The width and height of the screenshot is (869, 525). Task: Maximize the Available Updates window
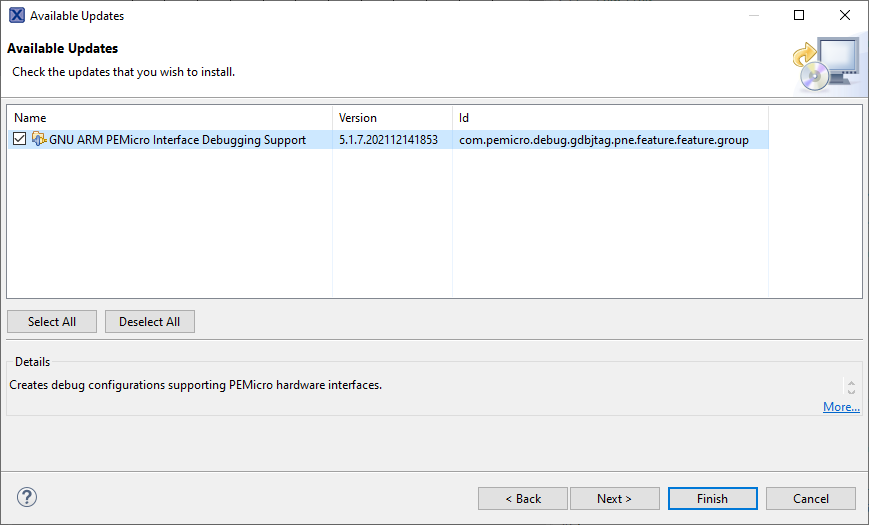point(799,16)
